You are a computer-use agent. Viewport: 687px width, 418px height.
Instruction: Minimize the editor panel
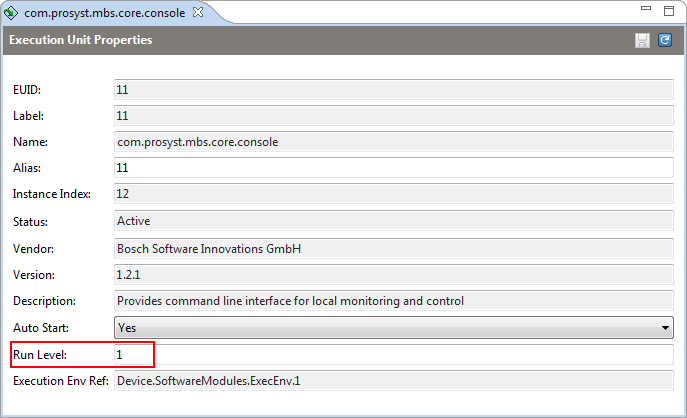click(646, 8)
